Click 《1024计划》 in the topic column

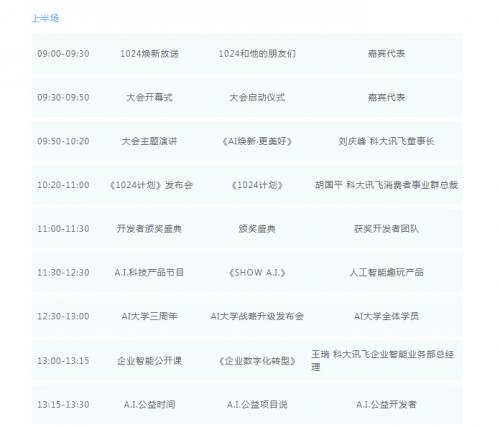pos(257,185)
